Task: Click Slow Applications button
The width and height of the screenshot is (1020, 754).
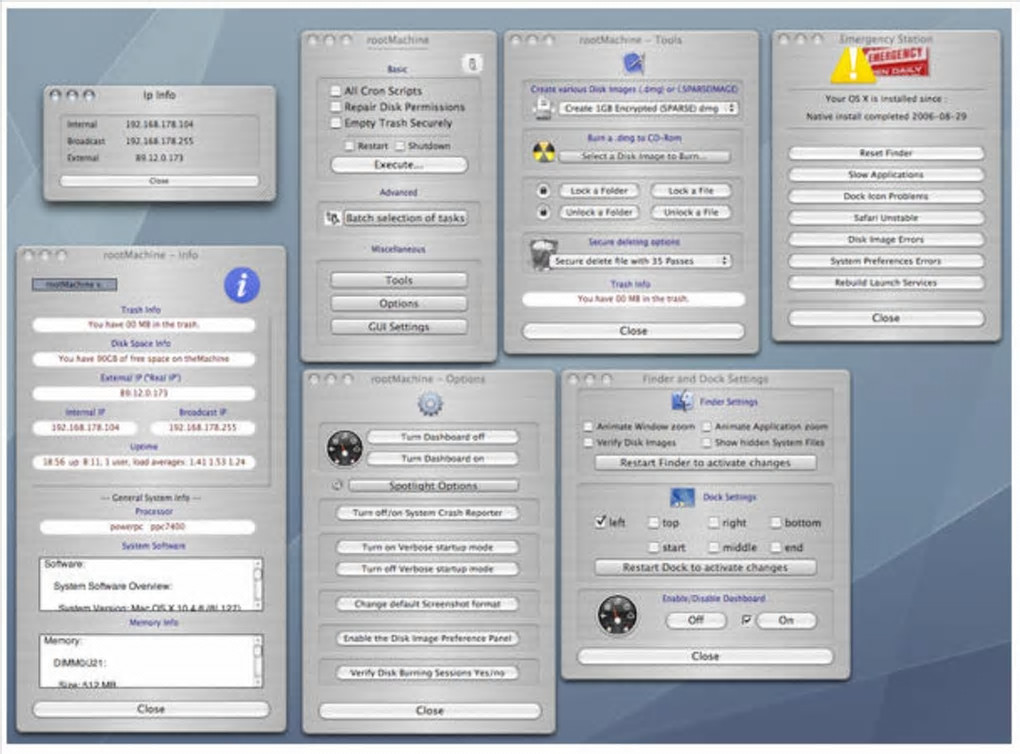Action: 885,174
